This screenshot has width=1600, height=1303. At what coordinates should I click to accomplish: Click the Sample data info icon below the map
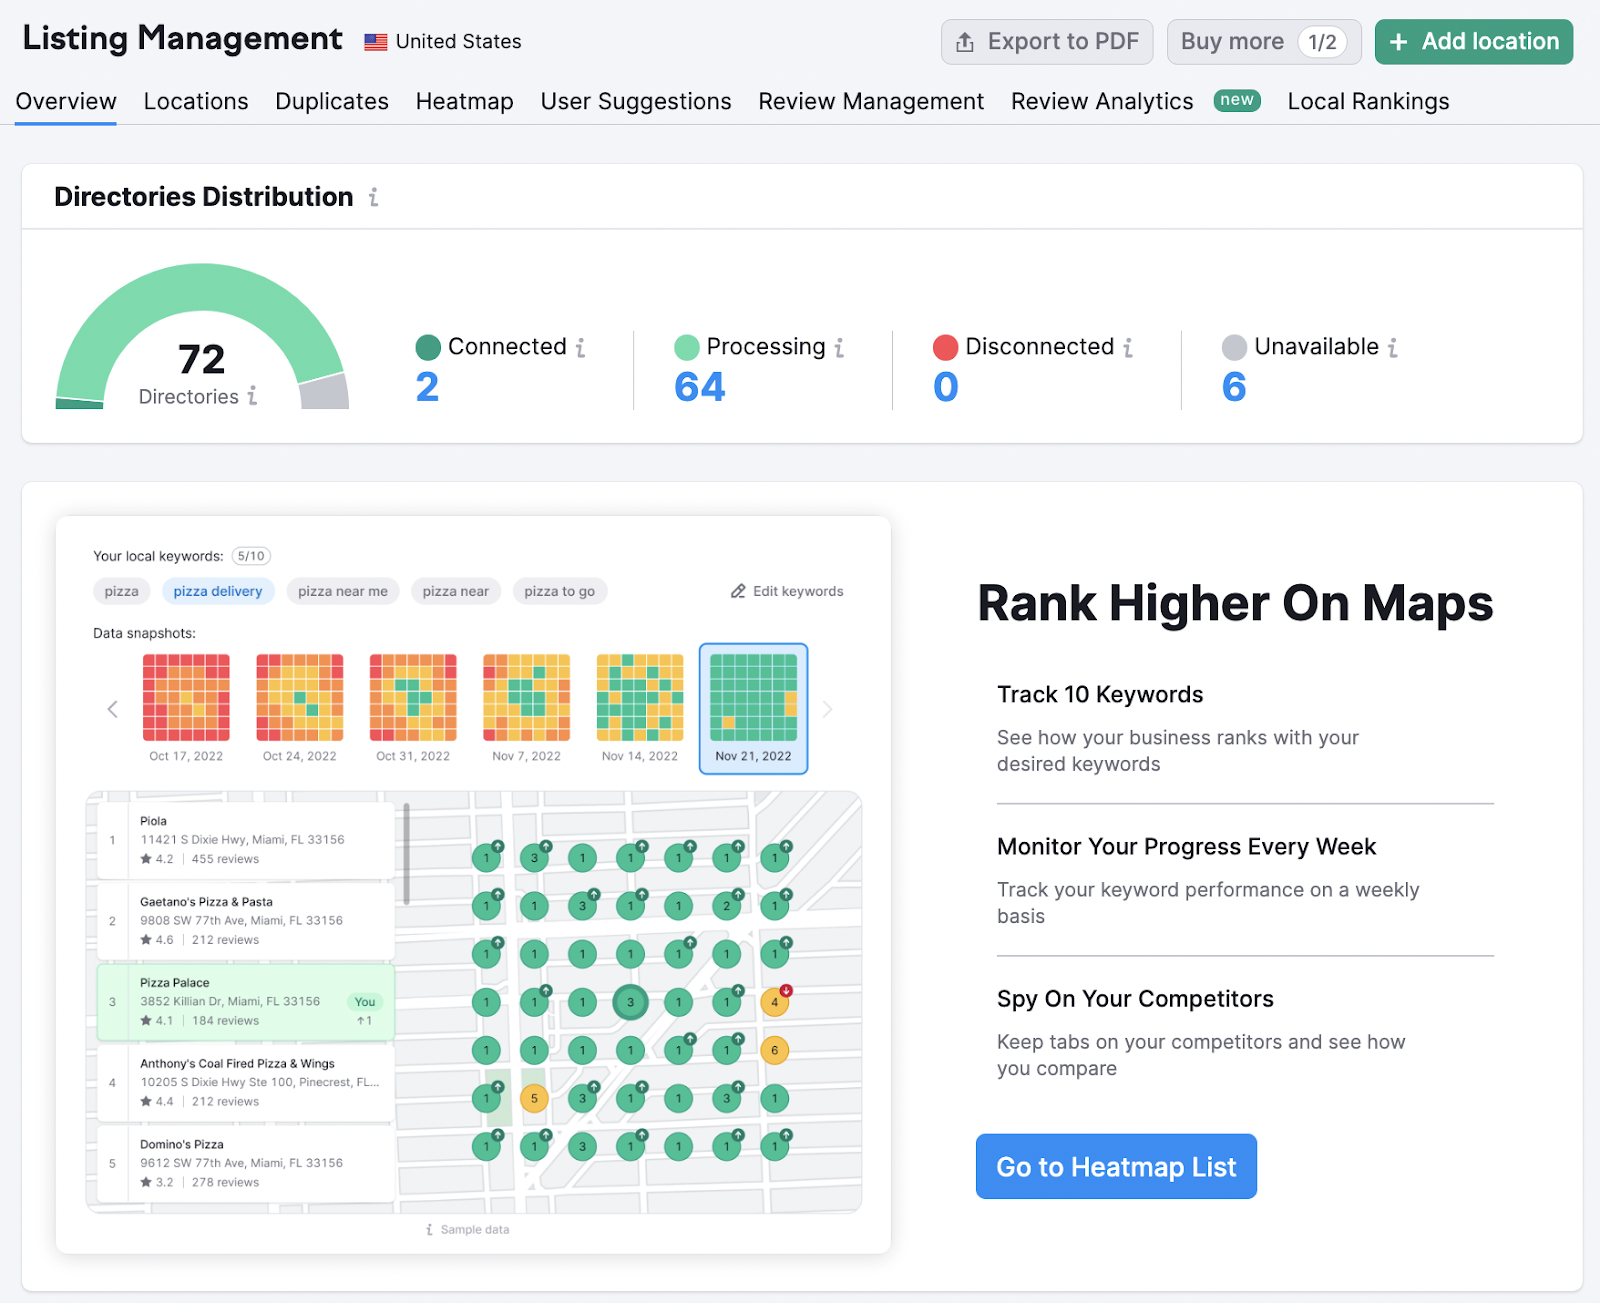(430, 1229)
